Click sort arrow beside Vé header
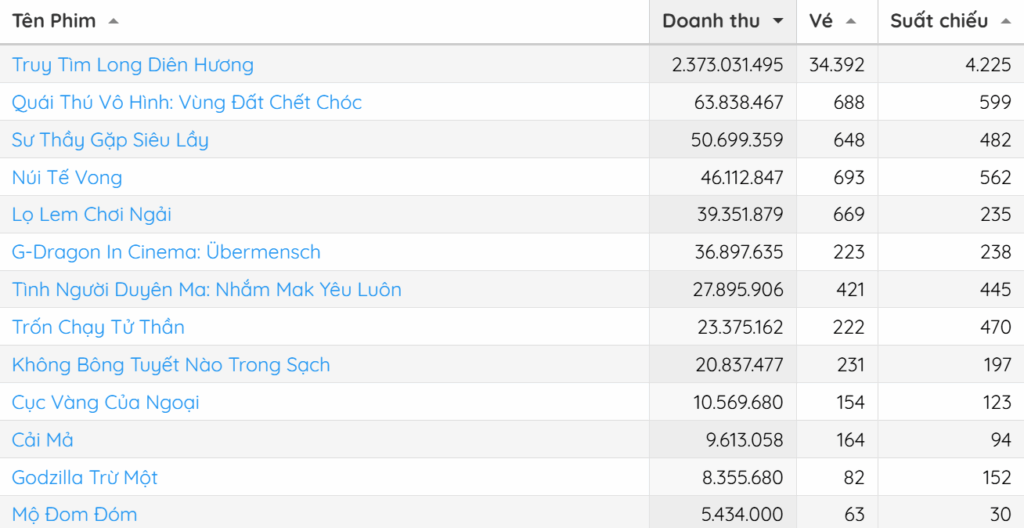This screenshot has height=528, width=1024. pyautogui.click(x=851, y=21)
